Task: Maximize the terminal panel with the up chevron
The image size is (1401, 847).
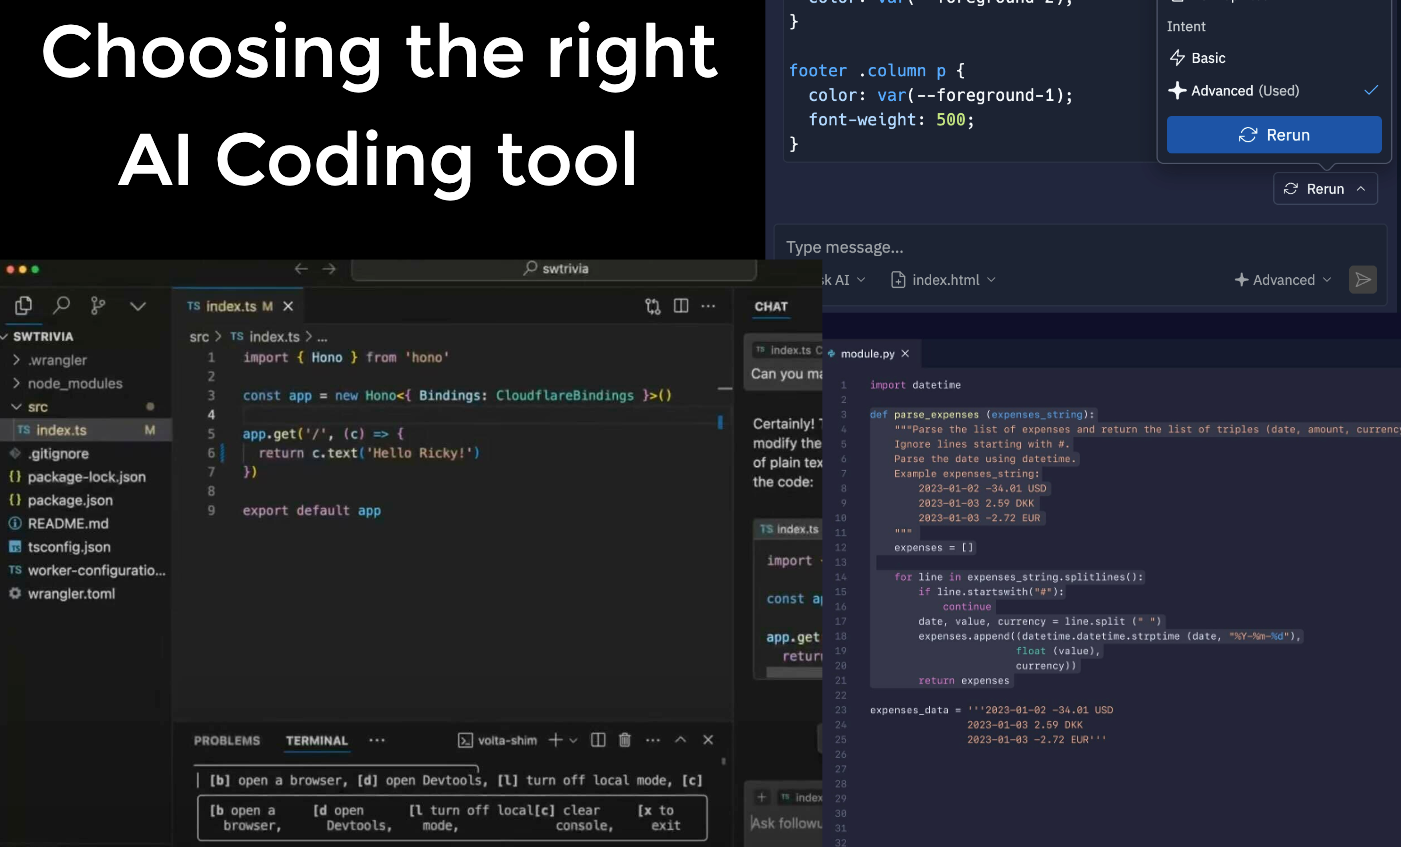Action: [680, 740]
